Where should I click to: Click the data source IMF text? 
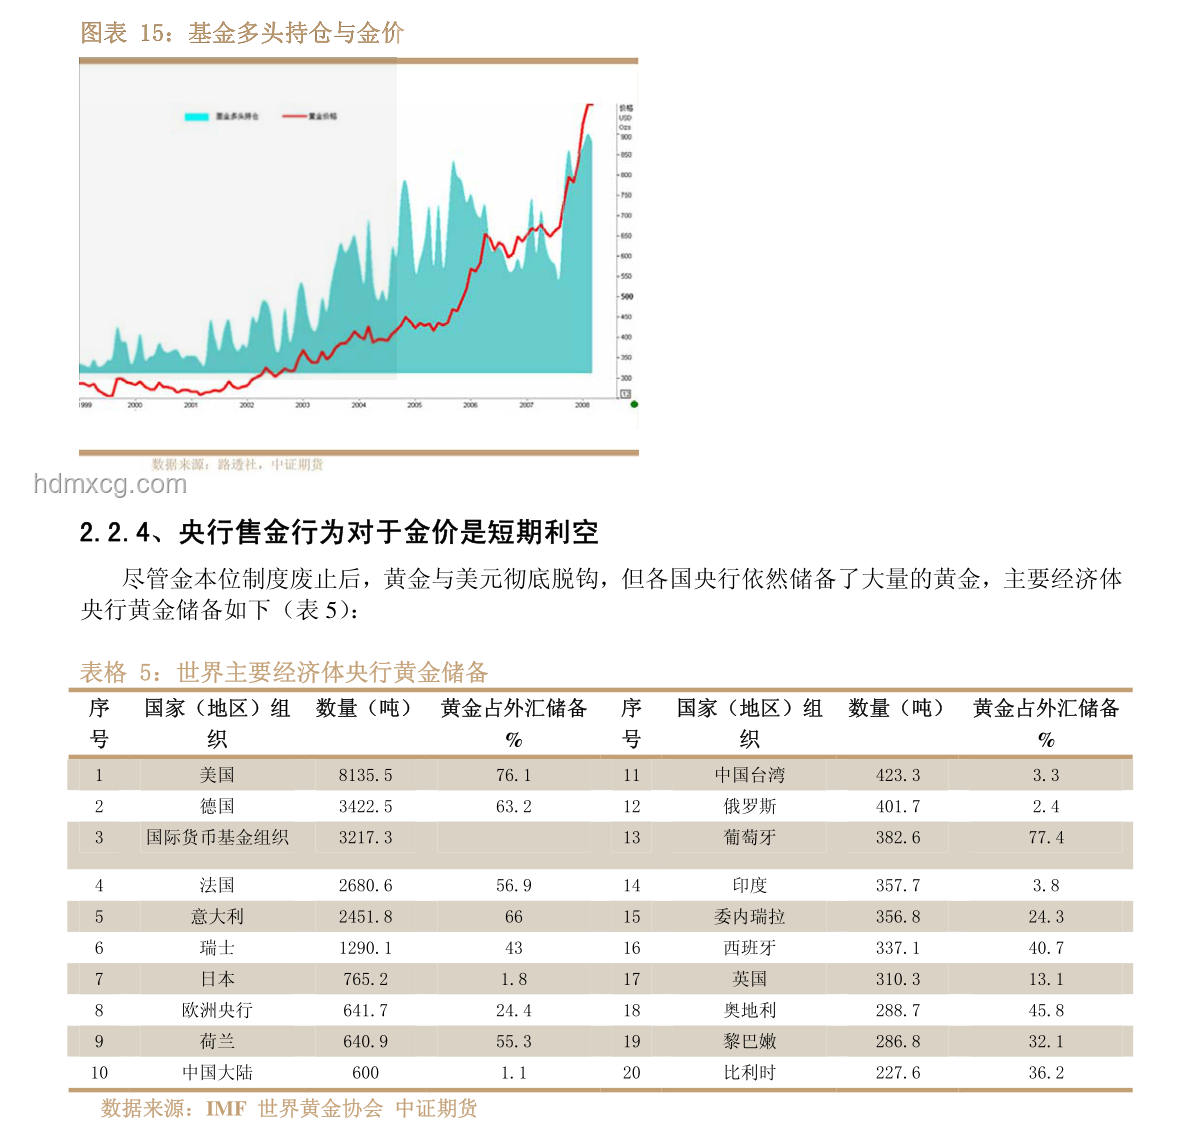[226, 1108]
